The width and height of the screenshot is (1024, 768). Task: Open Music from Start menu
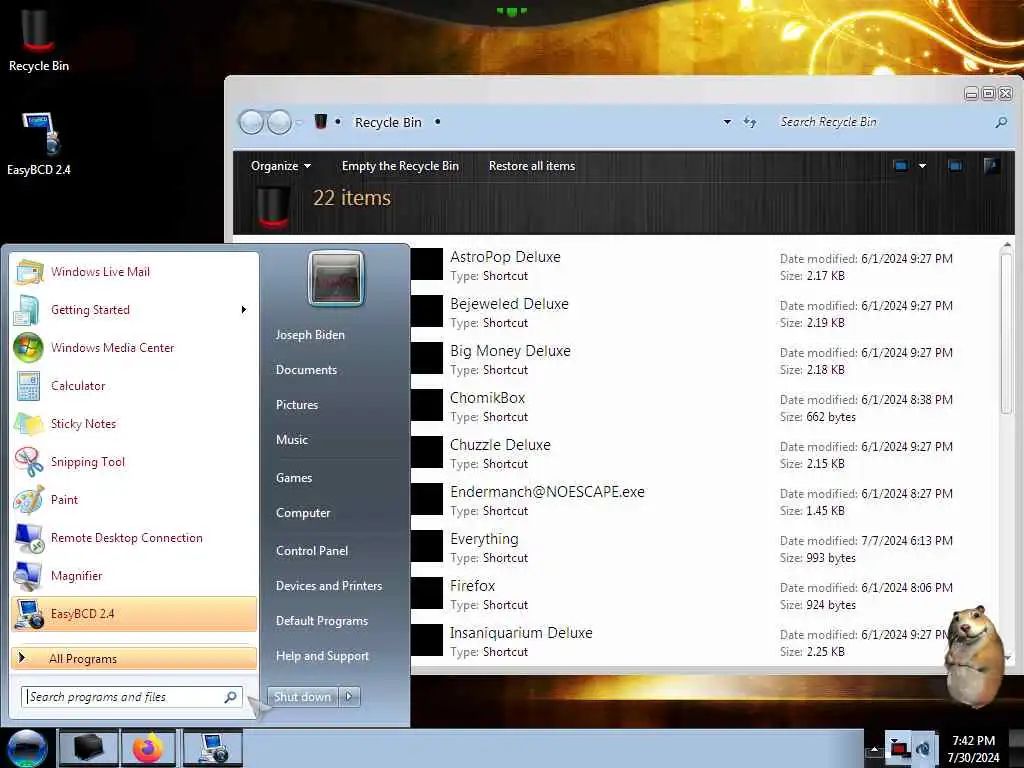pyautogui.click(x=292, y=440)
